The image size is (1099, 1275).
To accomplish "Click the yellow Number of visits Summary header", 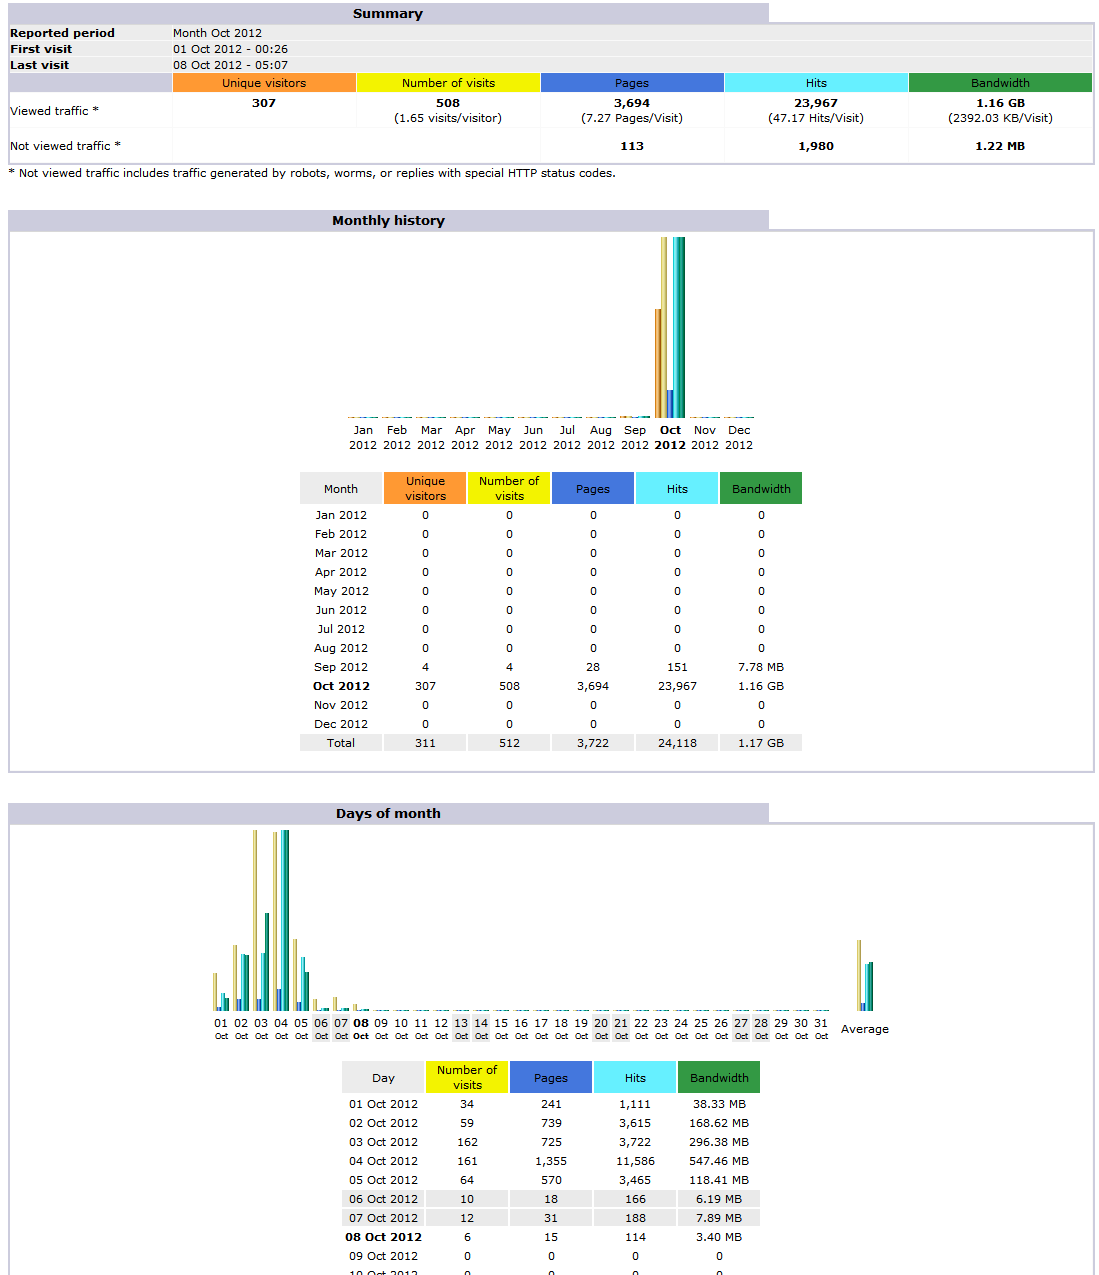I will (448, 83).
